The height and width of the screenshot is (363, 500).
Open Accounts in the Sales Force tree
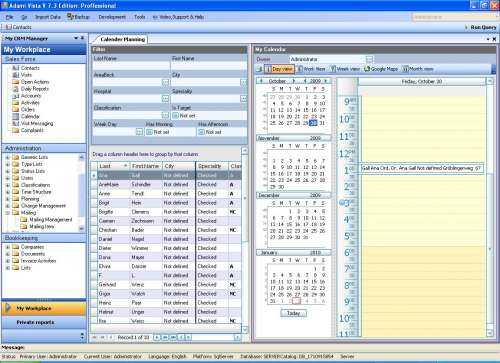(31, 96)
